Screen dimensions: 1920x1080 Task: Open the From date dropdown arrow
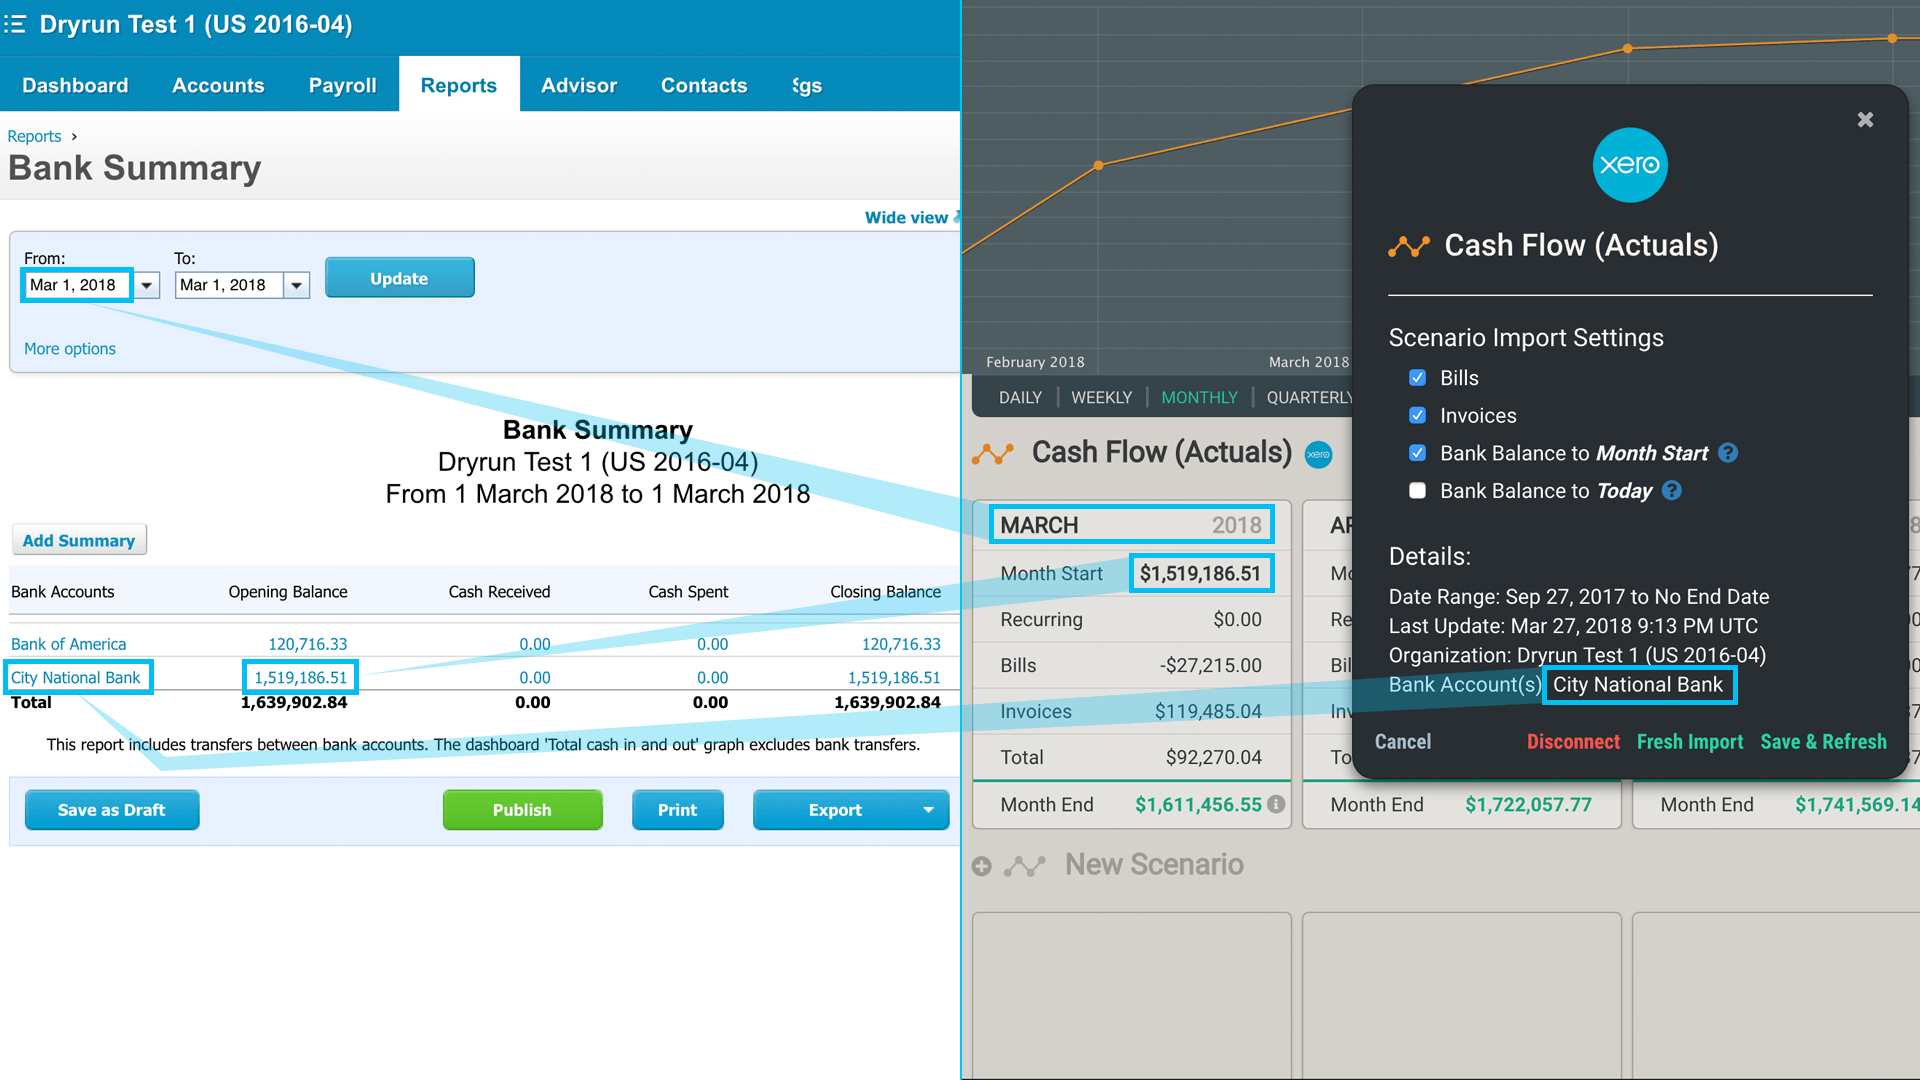147,286
